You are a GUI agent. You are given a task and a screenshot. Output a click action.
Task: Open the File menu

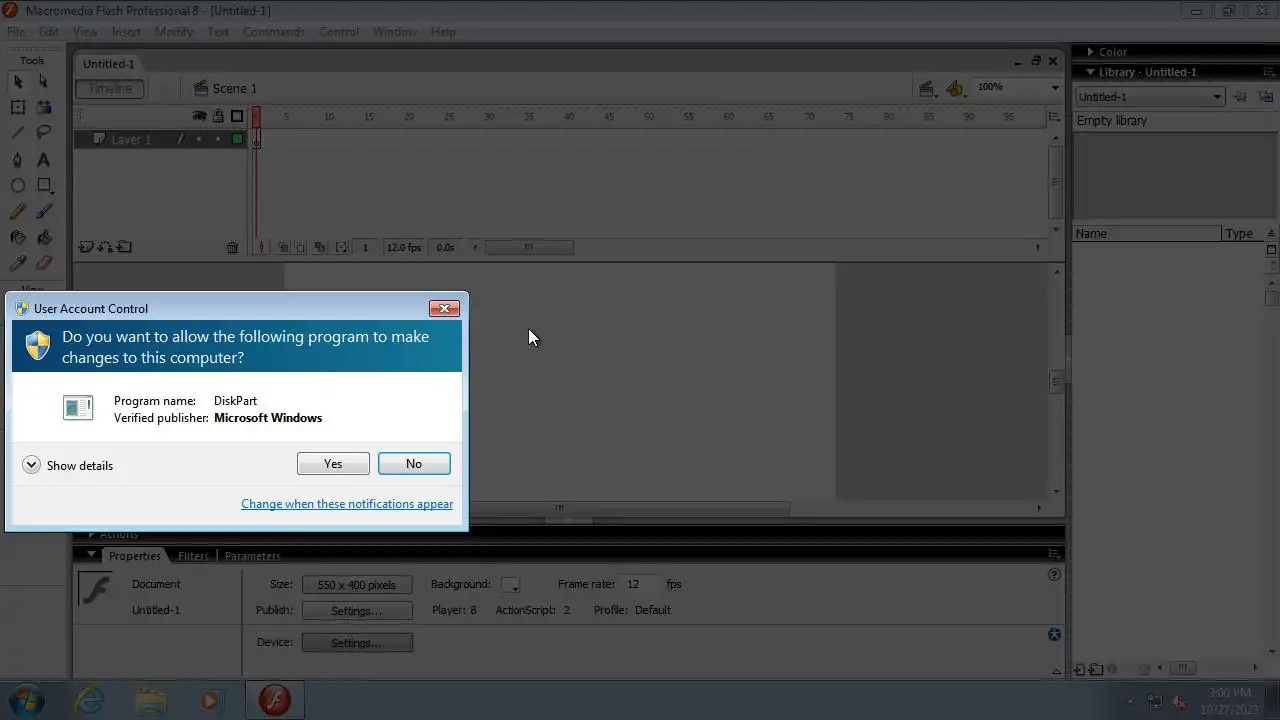coord(16,32)
